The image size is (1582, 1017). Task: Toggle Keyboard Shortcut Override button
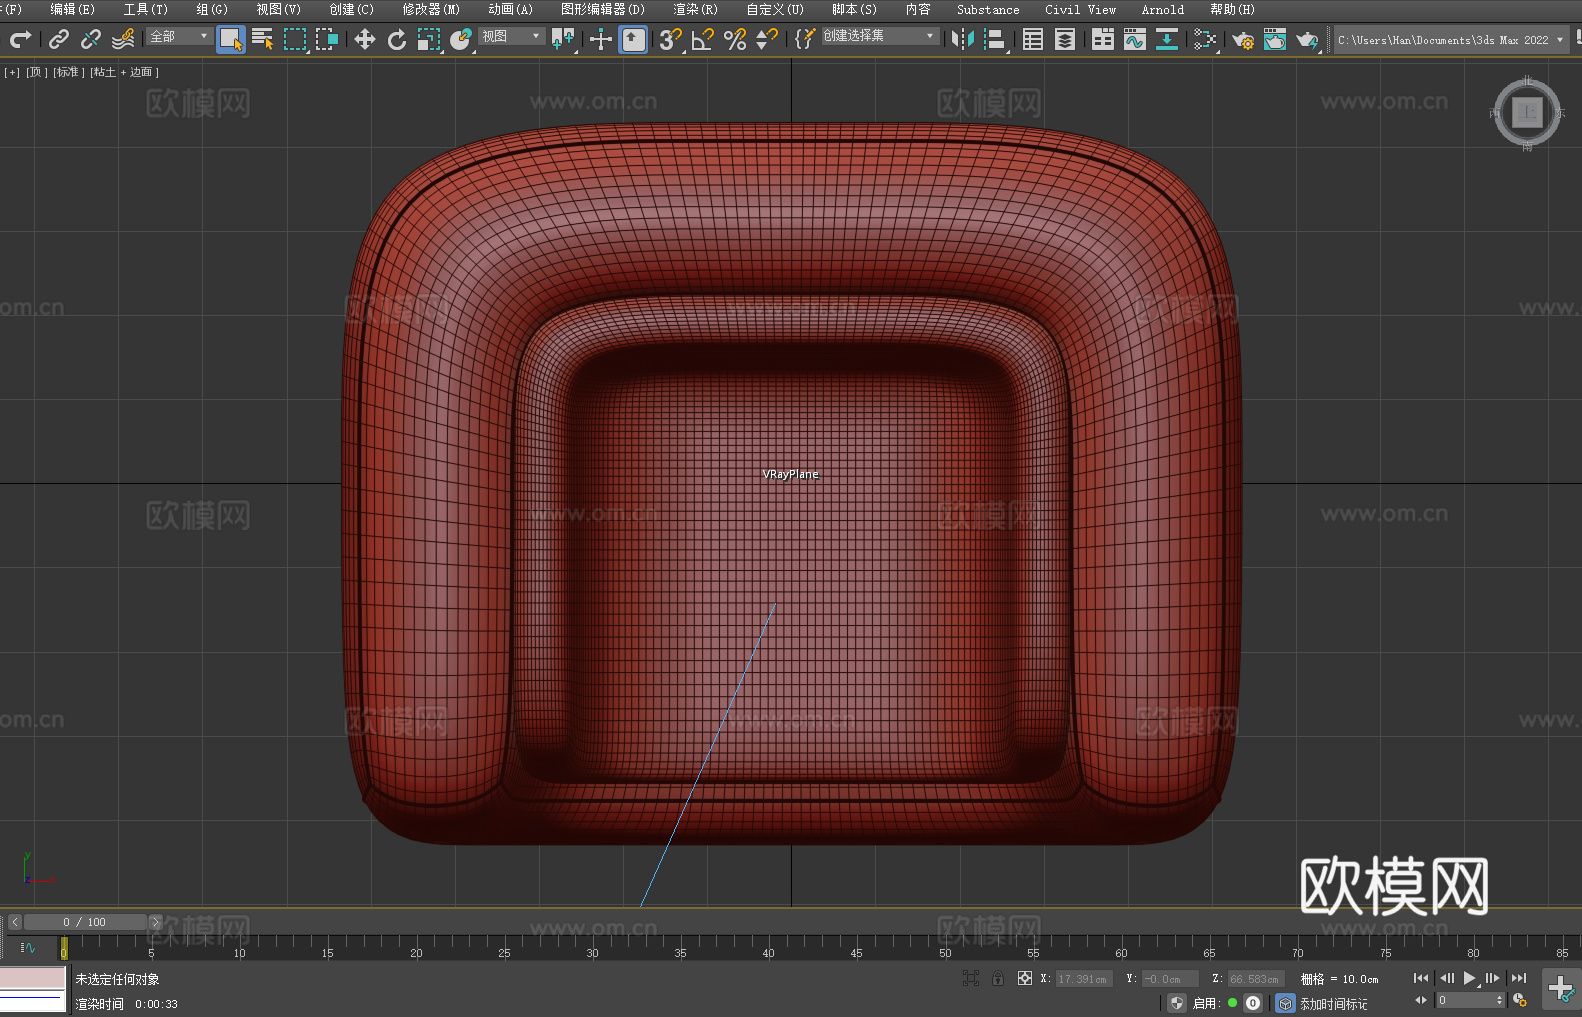click(x=633, y=39)
